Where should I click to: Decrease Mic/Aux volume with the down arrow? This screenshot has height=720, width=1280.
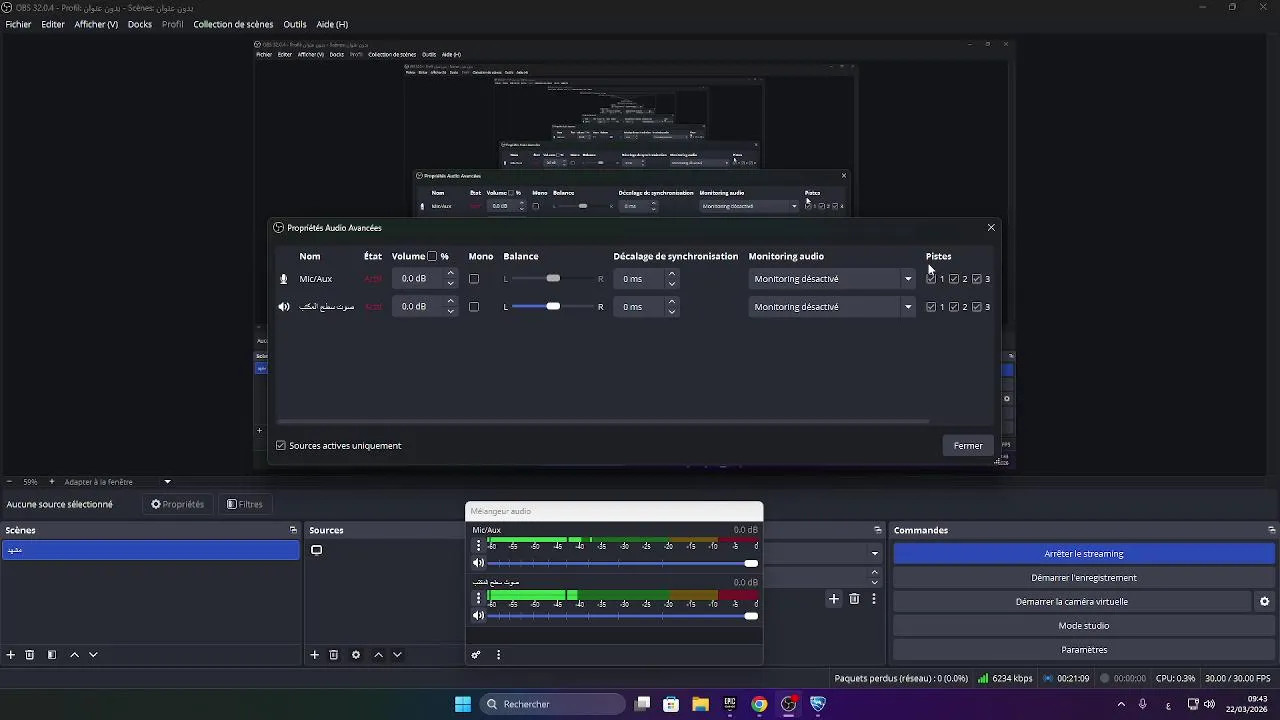450,284
